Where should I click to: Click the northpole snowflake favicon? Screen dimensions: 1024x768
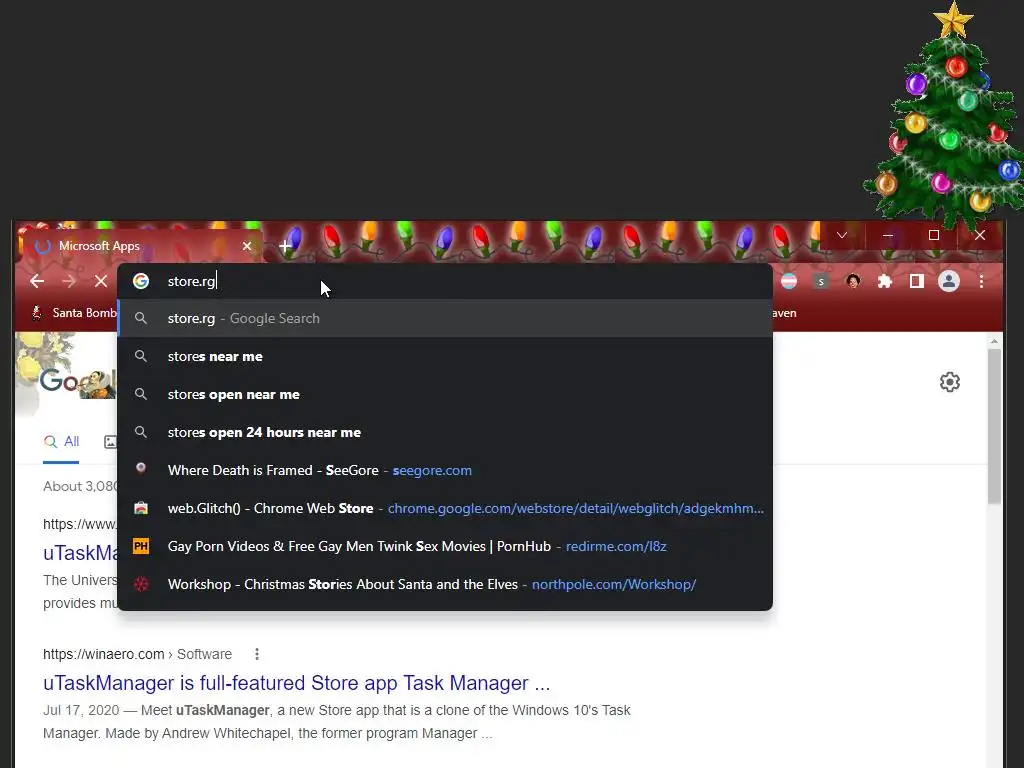[x=141, y=584]
